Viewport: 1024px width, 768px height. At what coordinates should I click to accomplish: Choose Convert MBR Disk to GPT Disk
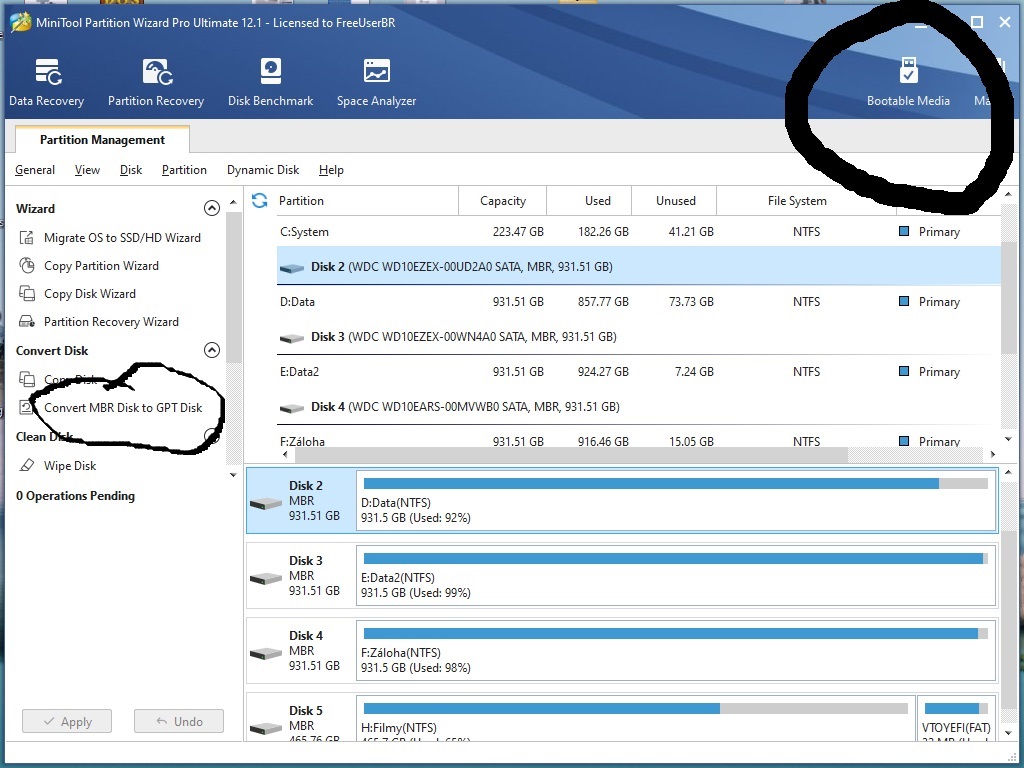coord(123,408)
